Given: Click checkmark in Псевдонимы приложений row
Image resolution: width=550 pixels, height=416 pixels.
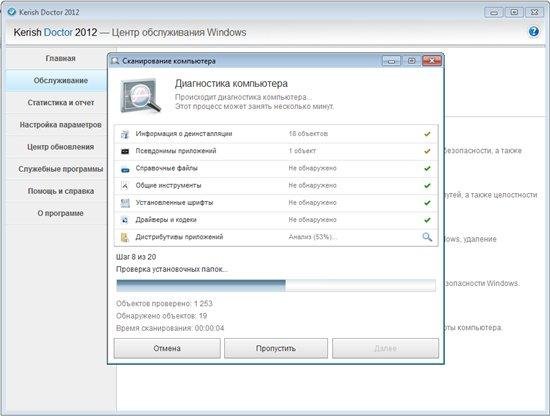Looking at the screenshot, I should tap(427, 151).
